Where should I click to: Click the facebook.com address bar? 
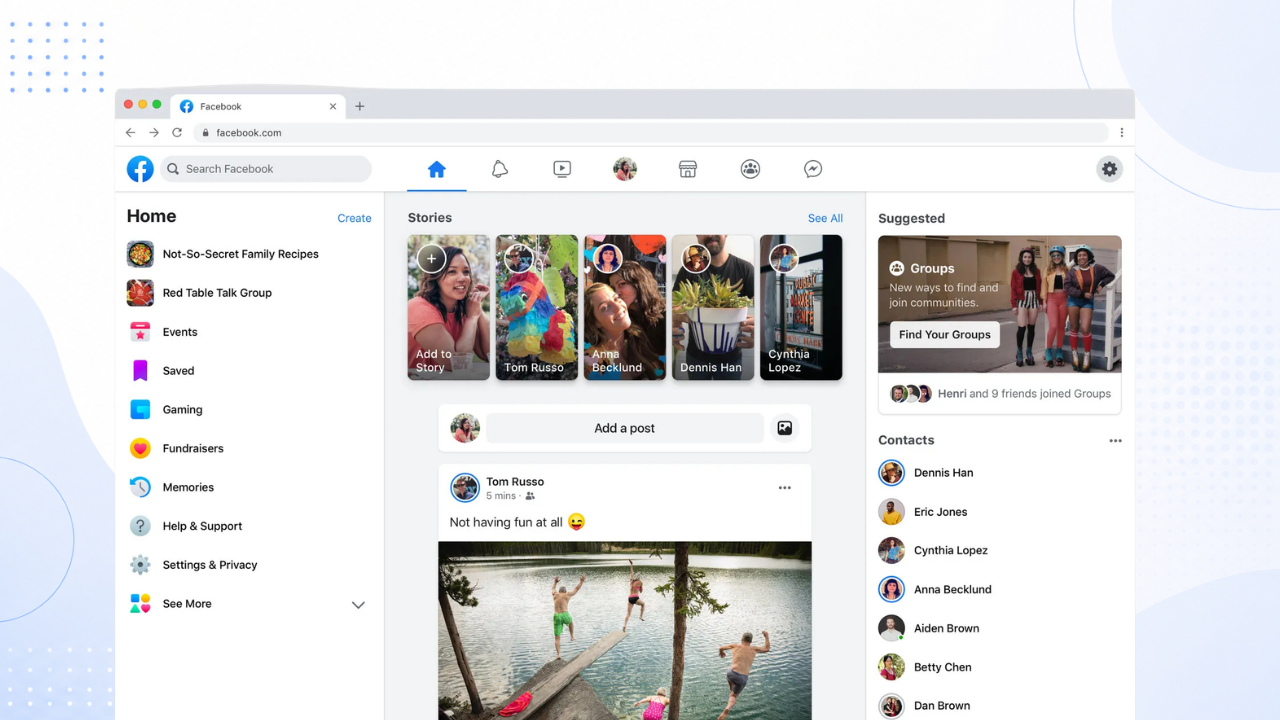(x=650, y=132)
